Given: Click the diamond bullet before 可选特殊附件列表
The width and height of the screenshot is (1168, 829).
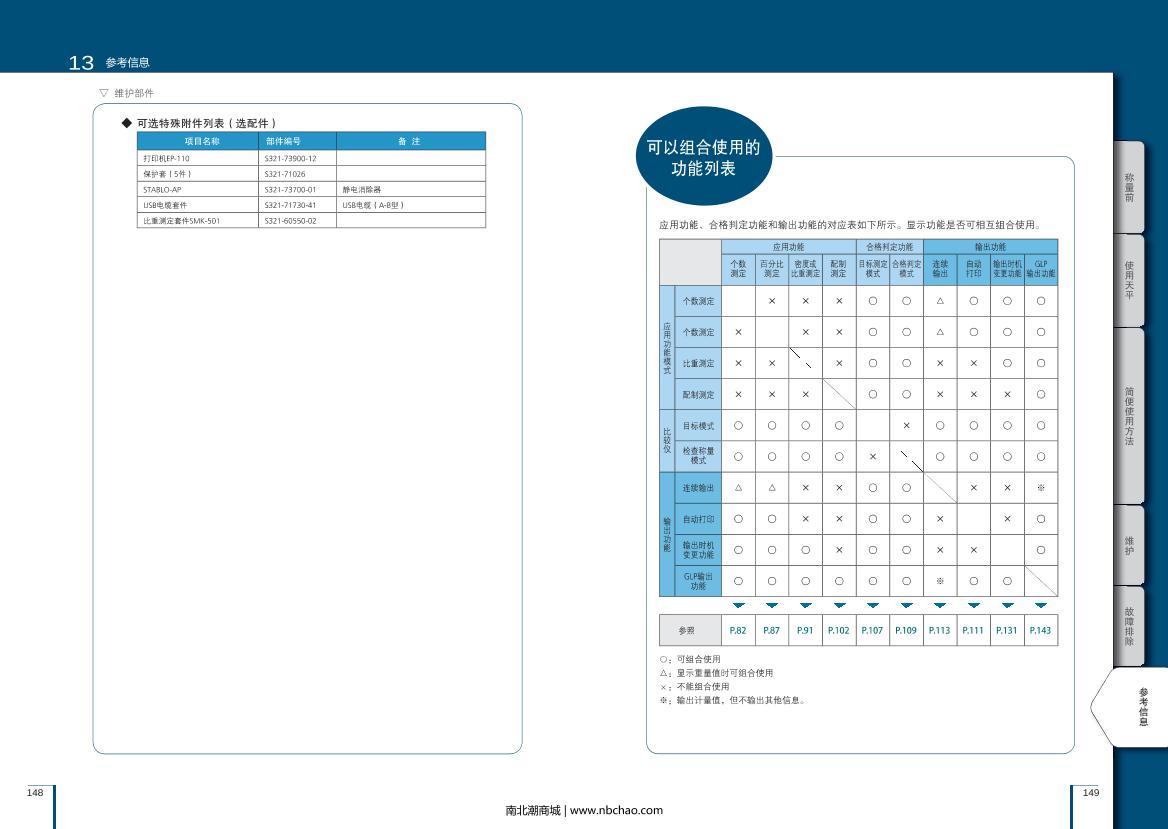Looking at the screenshot, I should click(126, 123).
